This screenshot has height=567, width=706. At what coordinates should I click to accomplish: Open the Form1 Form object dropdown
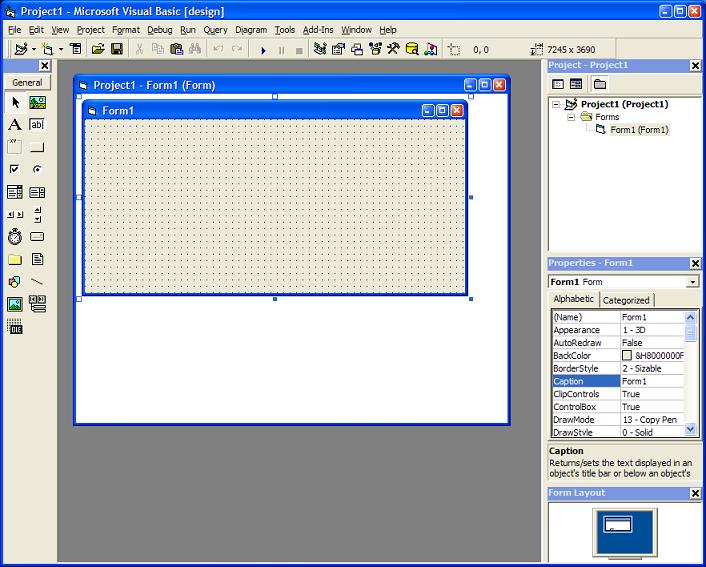[692, 282]
